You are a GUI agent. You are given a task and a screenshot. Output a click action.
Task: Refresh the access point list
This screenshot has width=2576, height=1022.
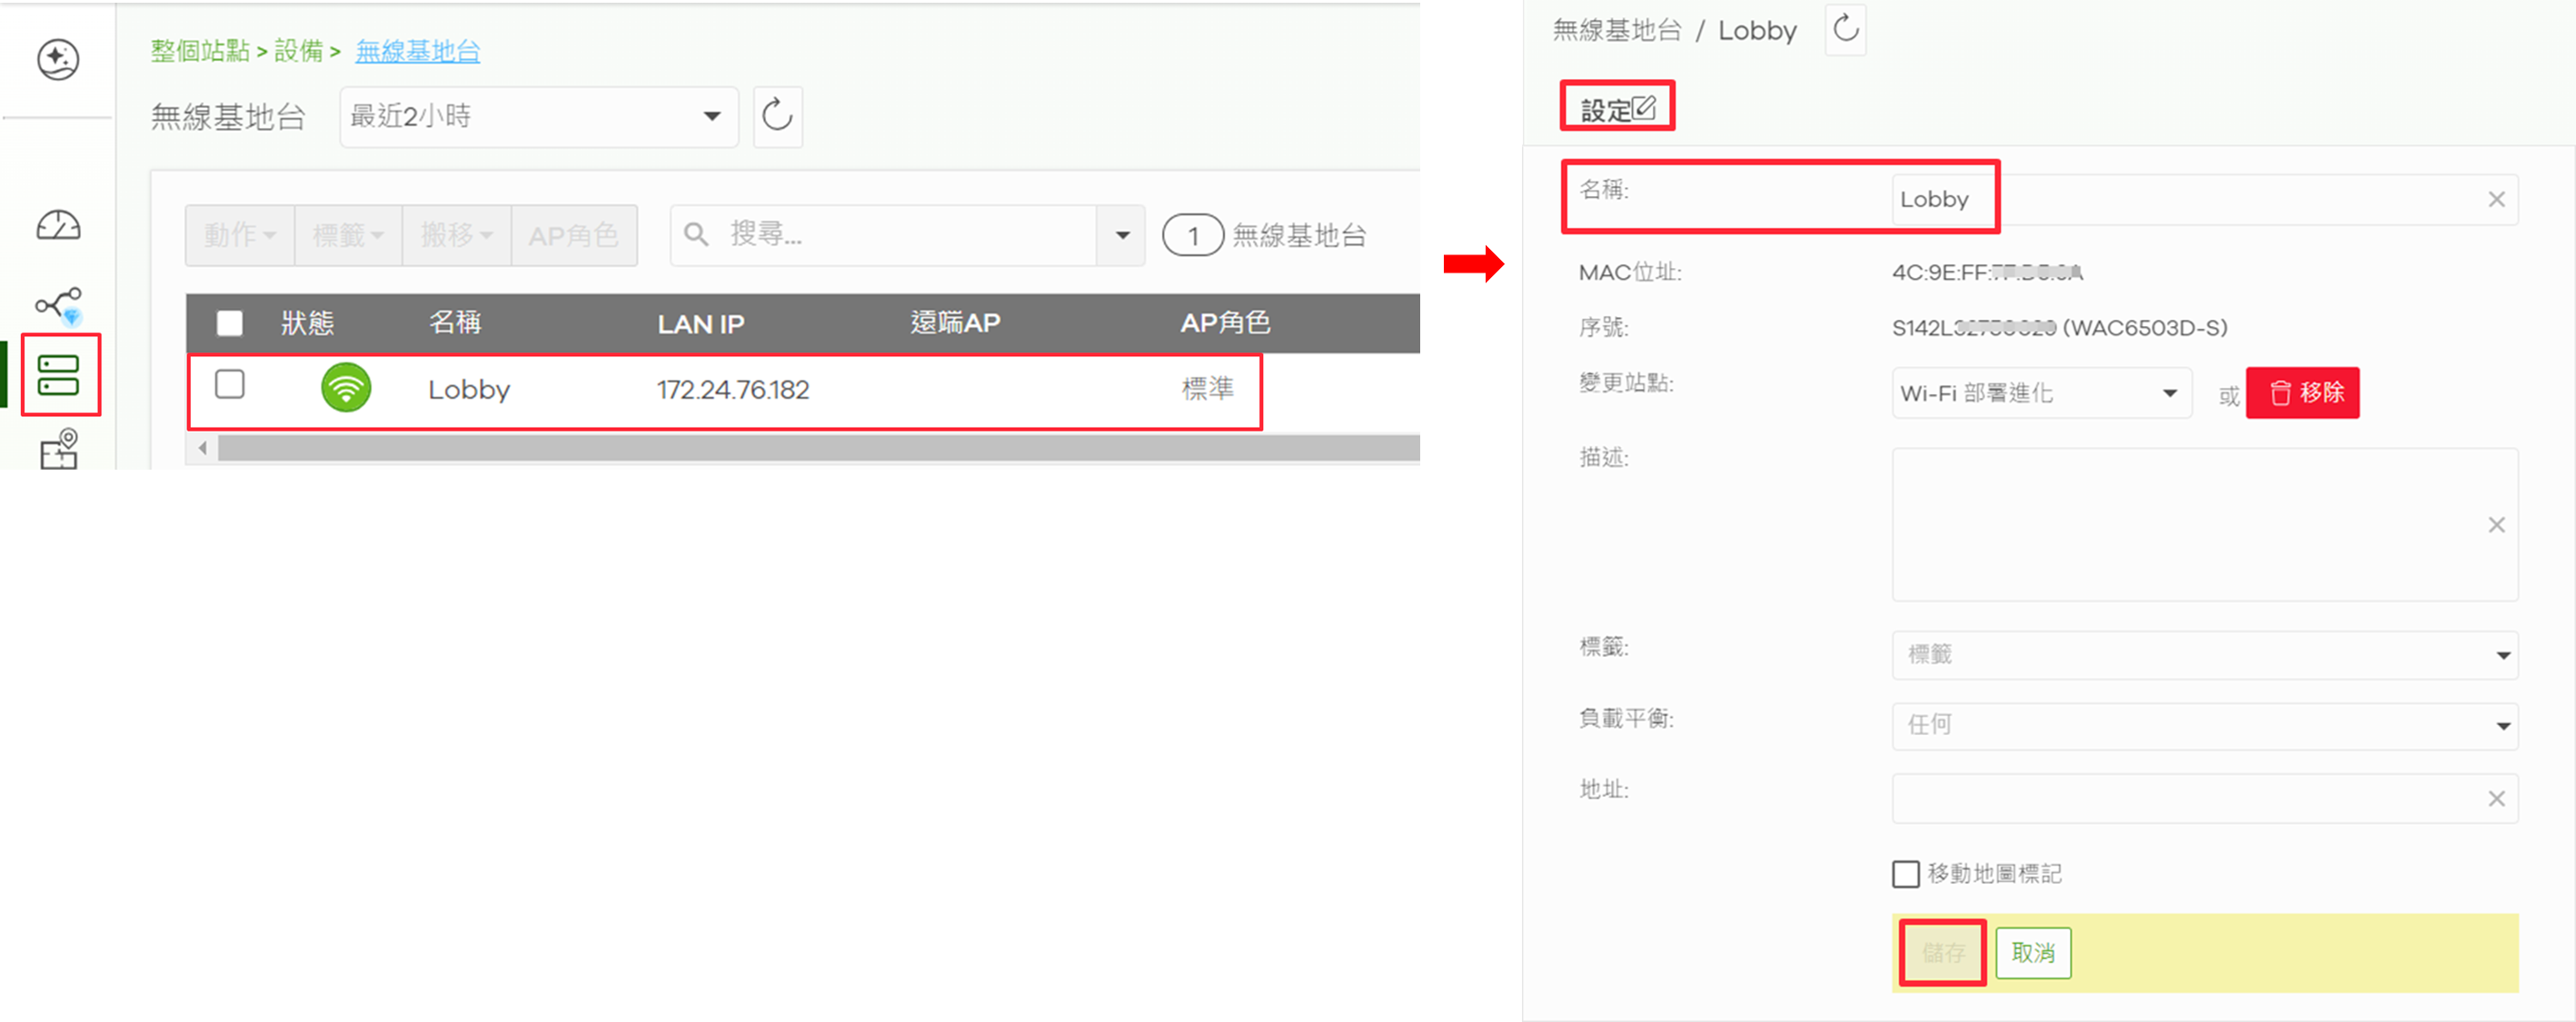coord(777,116)
